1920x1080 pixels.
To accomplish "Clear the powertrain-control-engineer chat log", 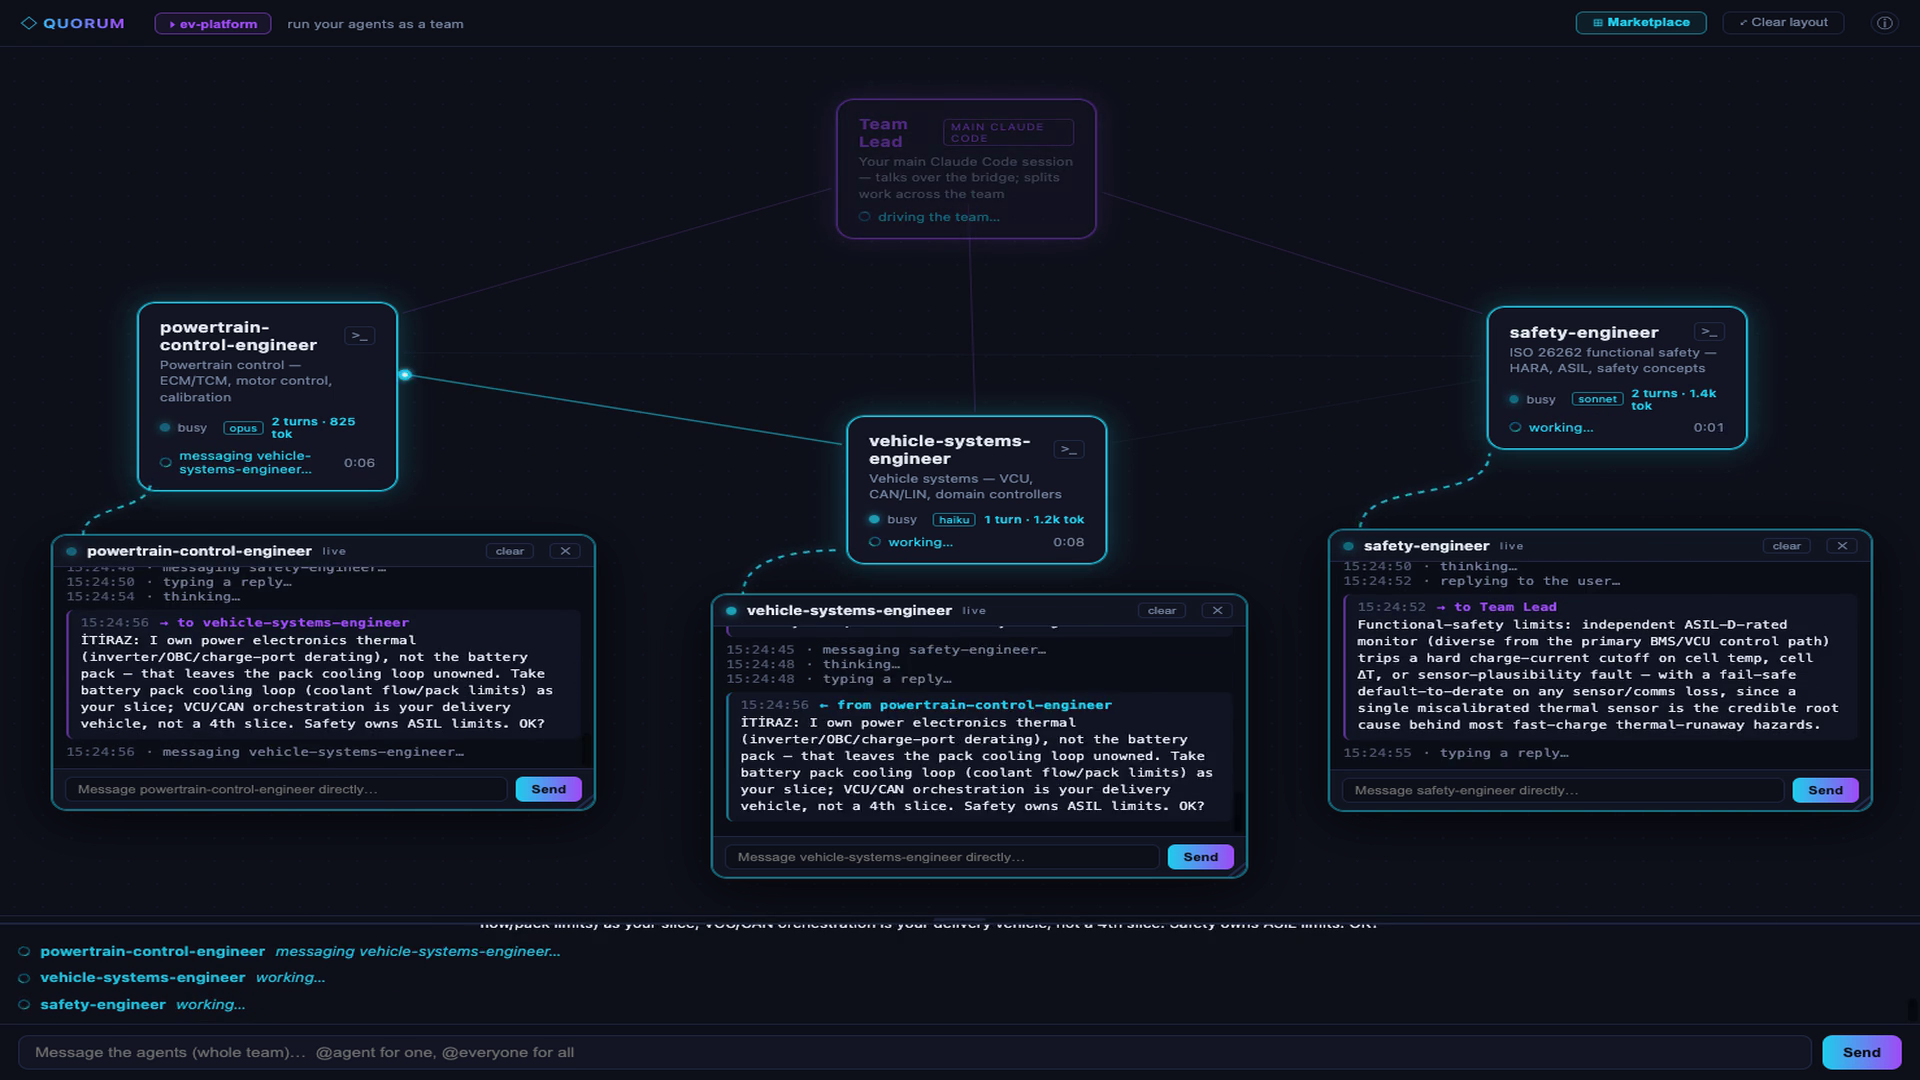I will (x=510, y=551).
